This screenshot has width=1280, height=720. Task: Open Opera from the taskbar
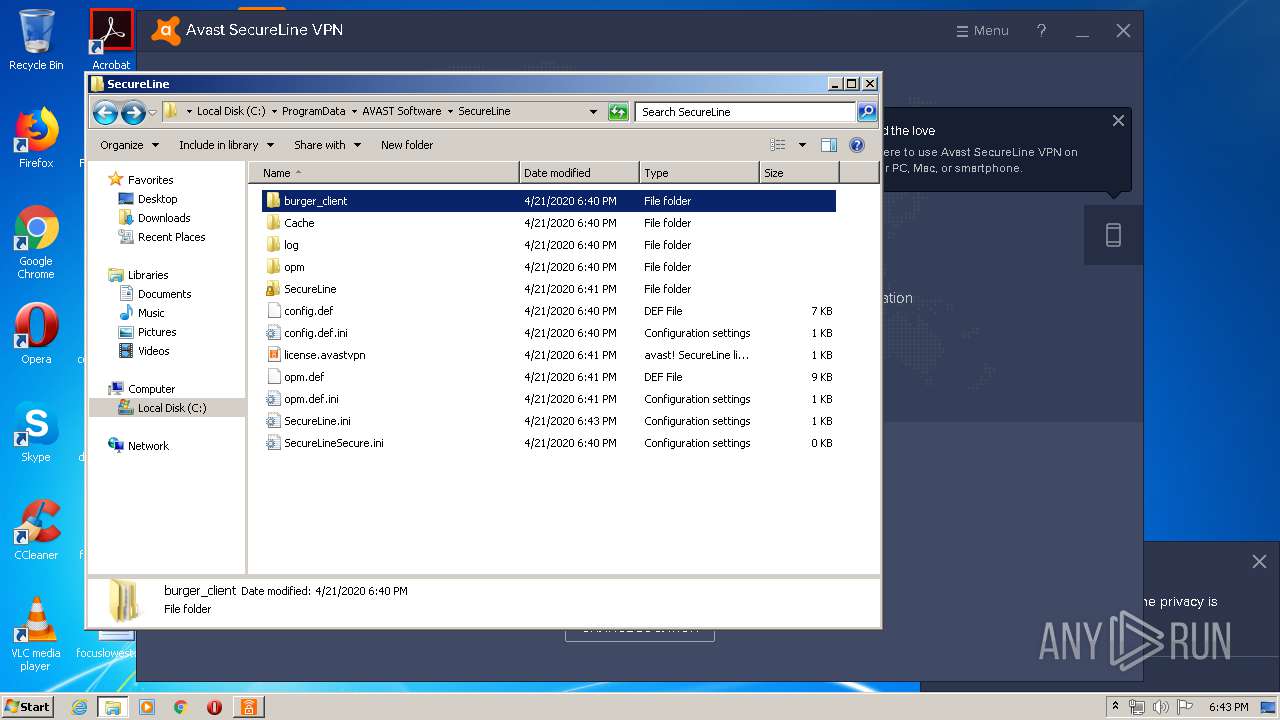click(214, 707)
